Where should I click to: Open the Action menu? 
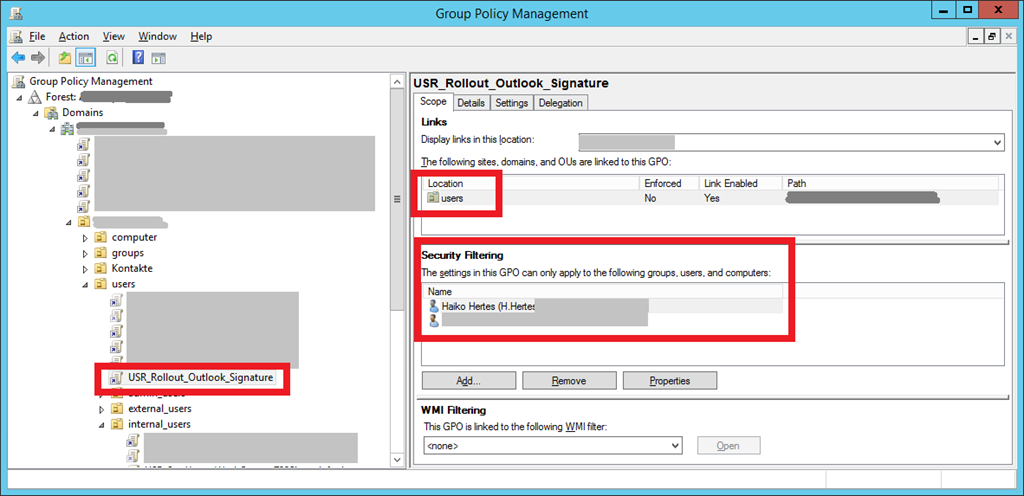(73, 36)
